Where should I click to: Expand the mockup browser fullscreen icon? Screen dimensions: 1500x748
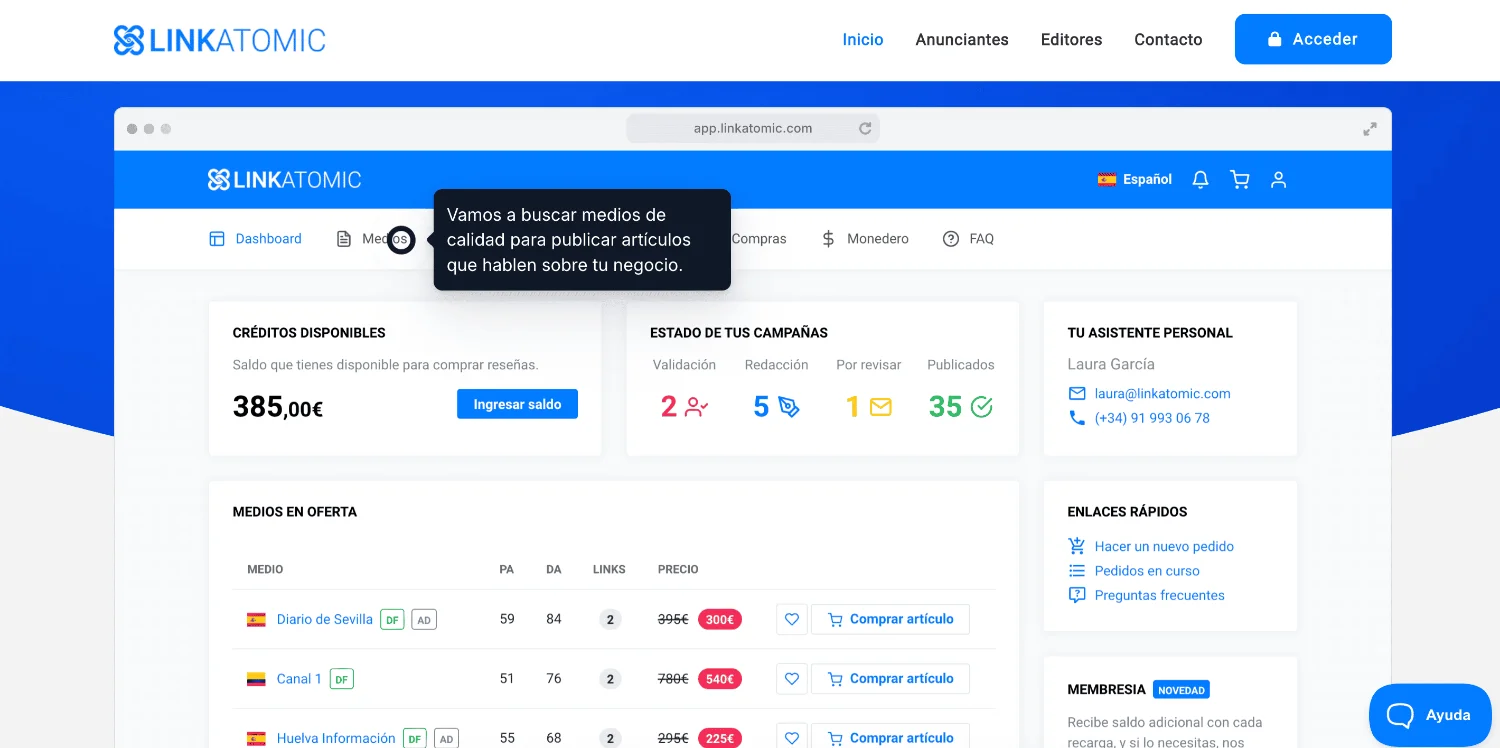click(1370, 129)
